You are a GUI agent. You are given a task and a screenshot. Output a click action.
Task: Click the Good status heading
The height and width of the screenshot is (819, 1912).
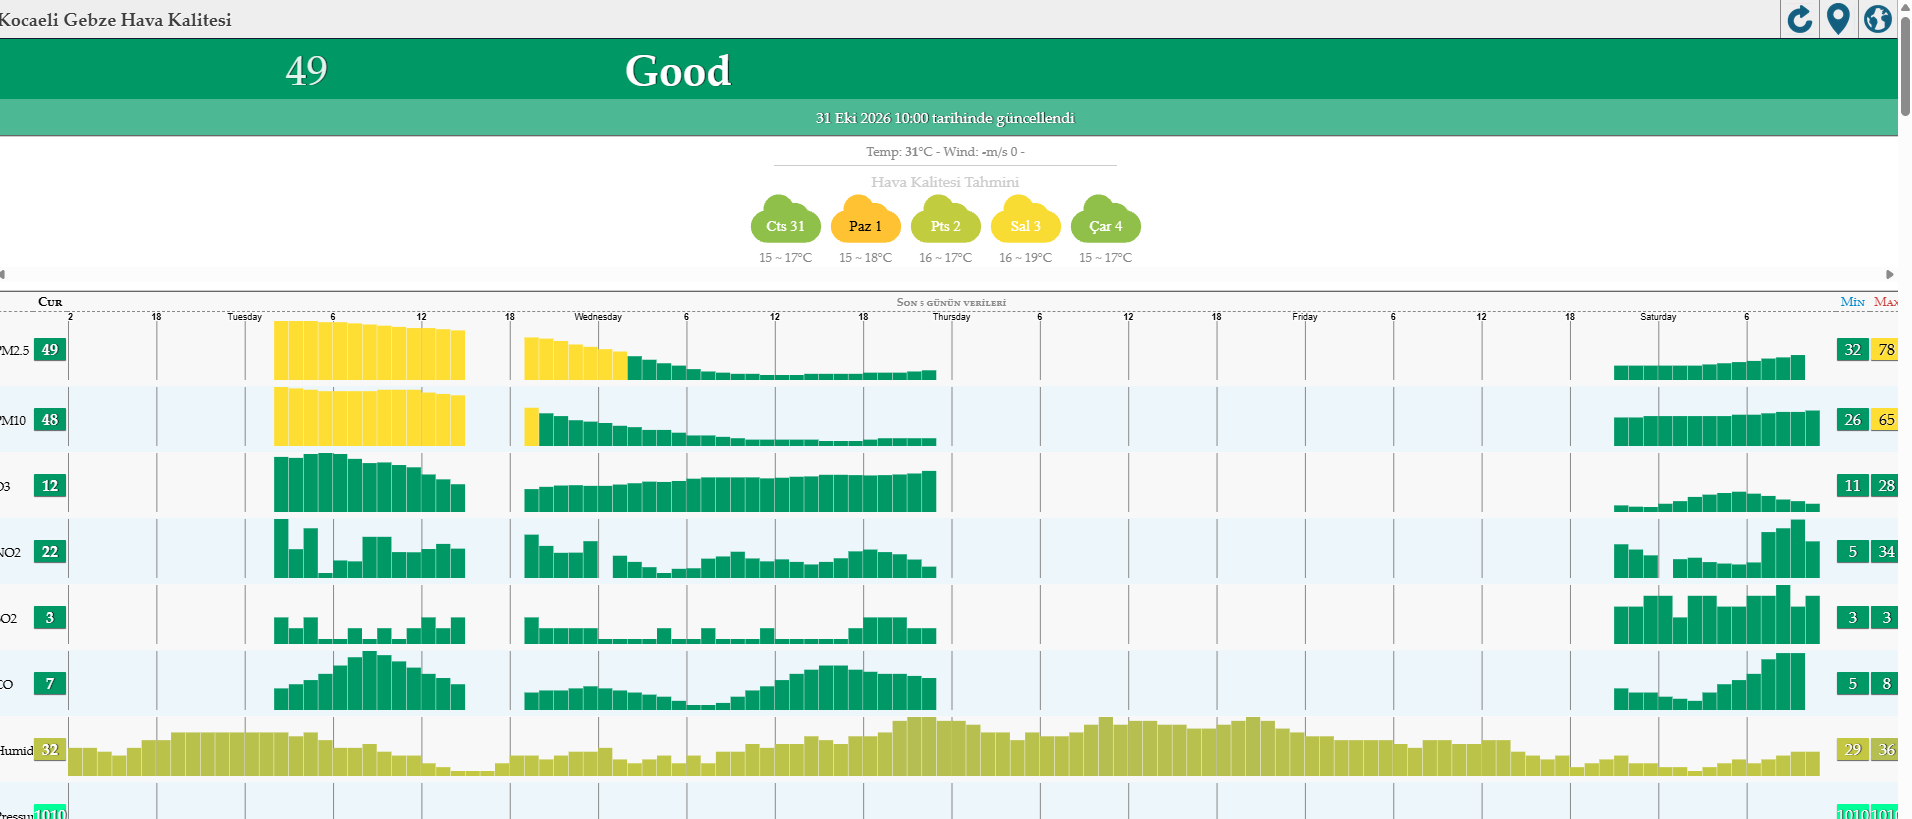678,71
